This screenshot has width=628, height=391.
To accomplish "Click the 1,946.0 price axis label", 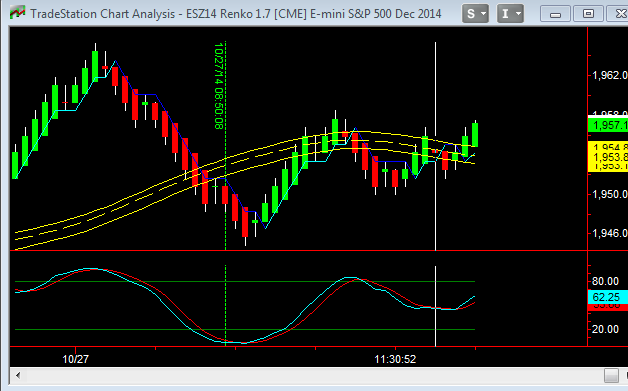I will (610, 233).
